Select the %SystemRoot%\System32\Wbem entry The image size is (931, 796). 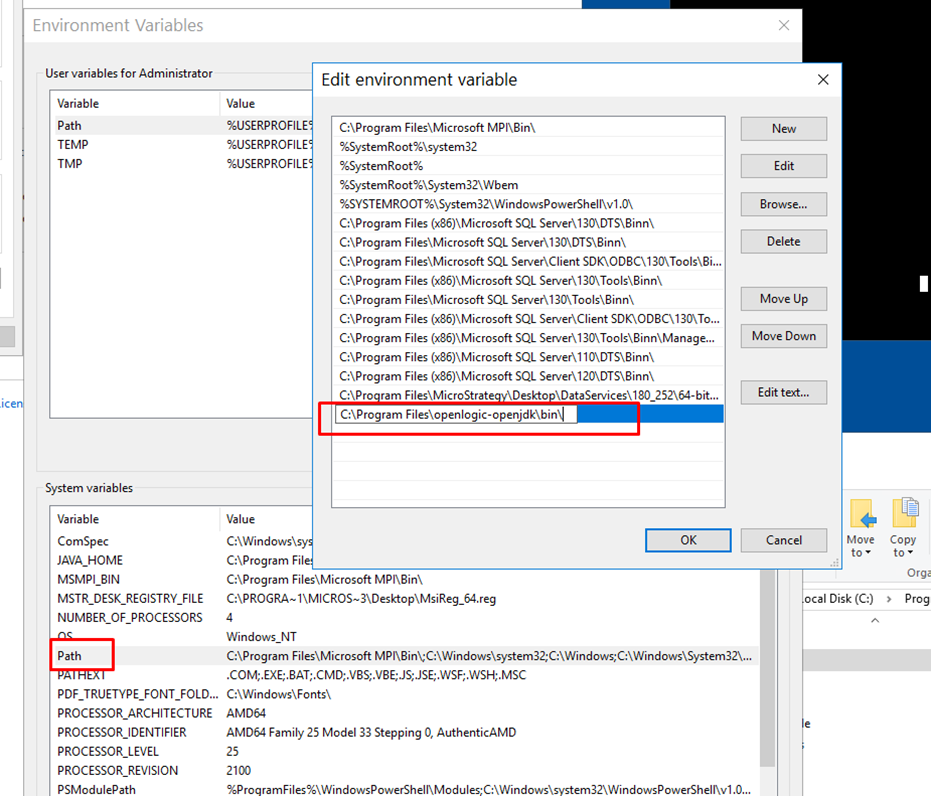tap(528, 185)
